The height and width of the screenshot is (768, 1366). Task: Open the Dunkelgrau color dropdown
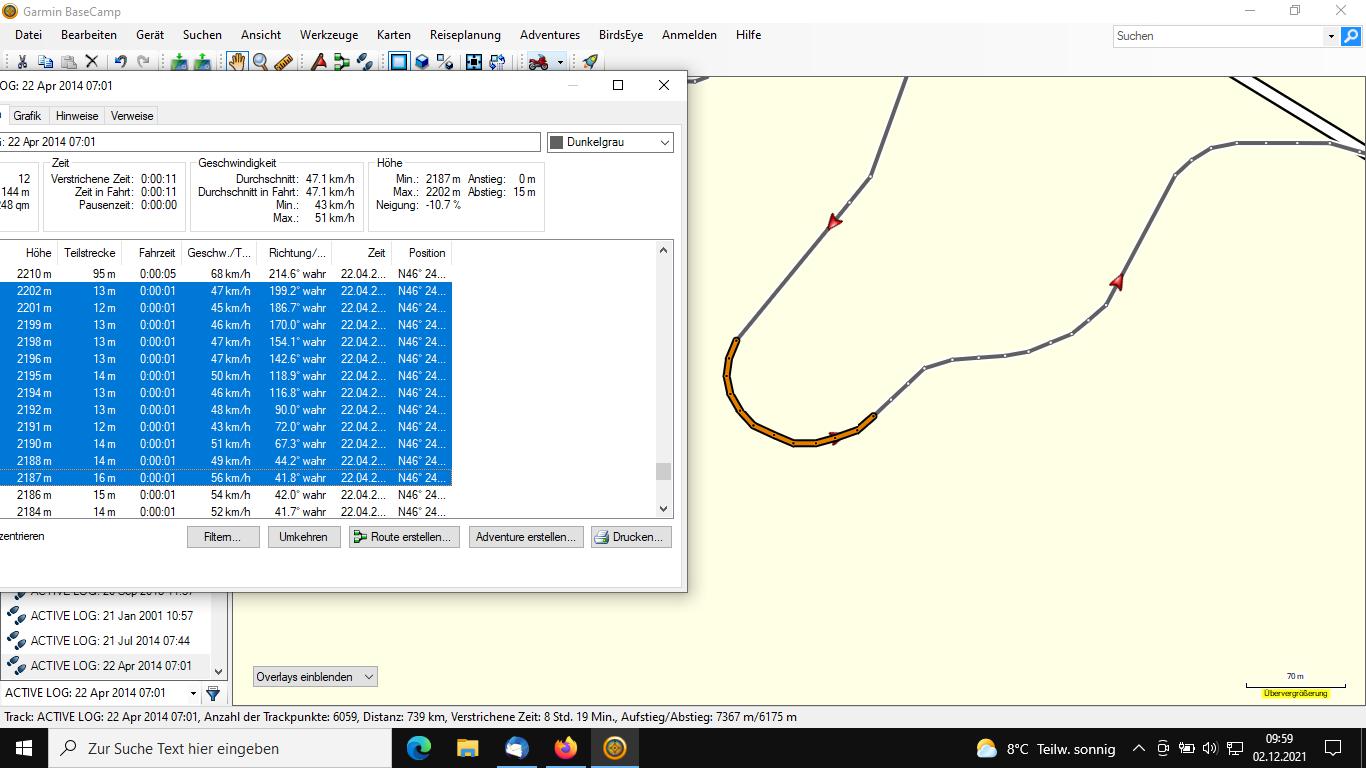click(610, 143)
